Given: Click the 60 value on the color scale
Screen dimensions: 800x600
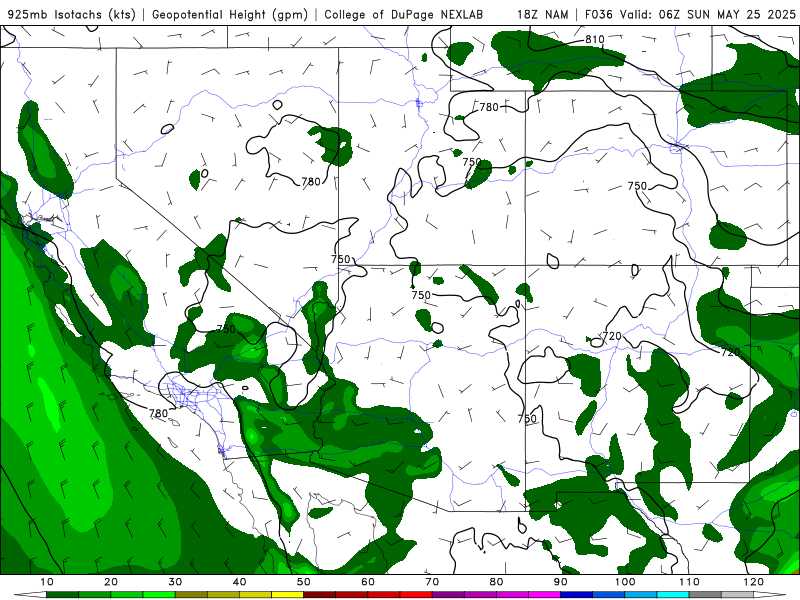Looking at the screenshot, I should click(368, 582).
